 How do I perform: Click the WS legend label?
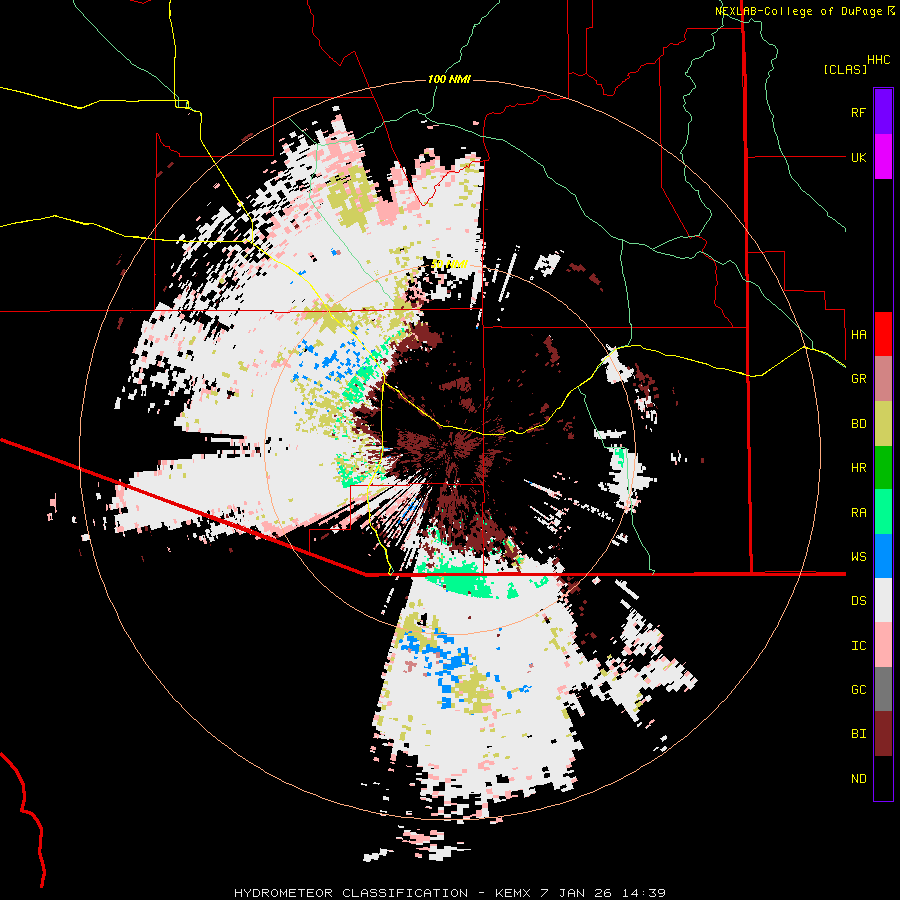(858, 556)
